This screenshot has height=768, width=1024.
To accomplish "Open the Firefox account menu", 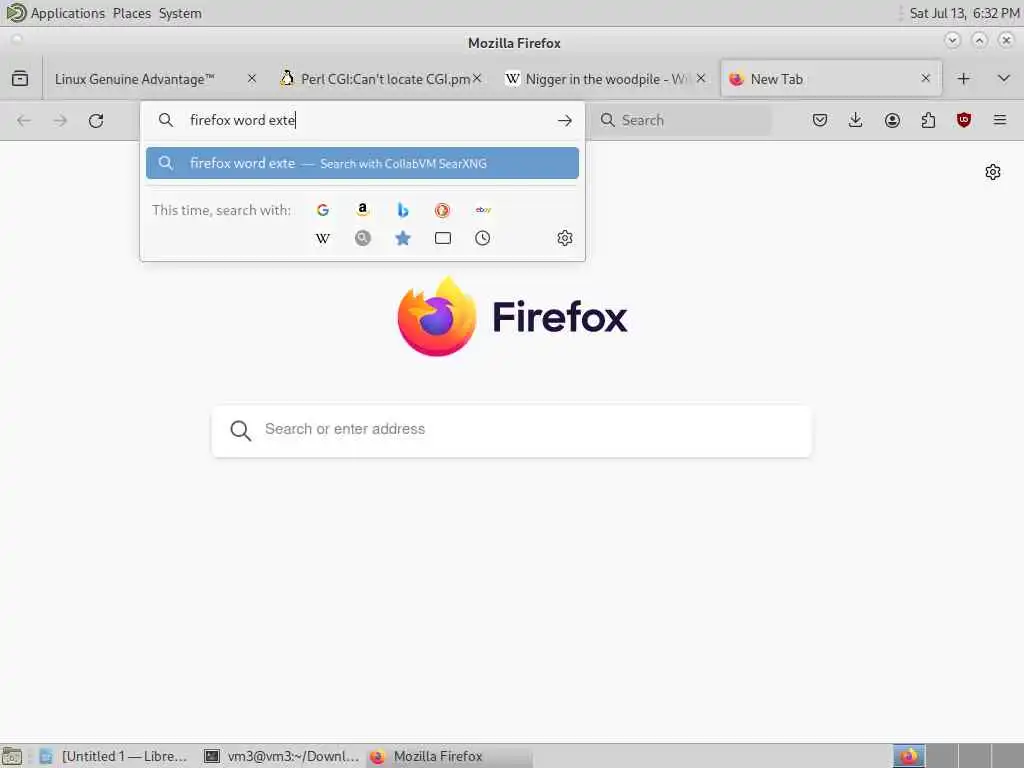I will (x=892, y=120).
